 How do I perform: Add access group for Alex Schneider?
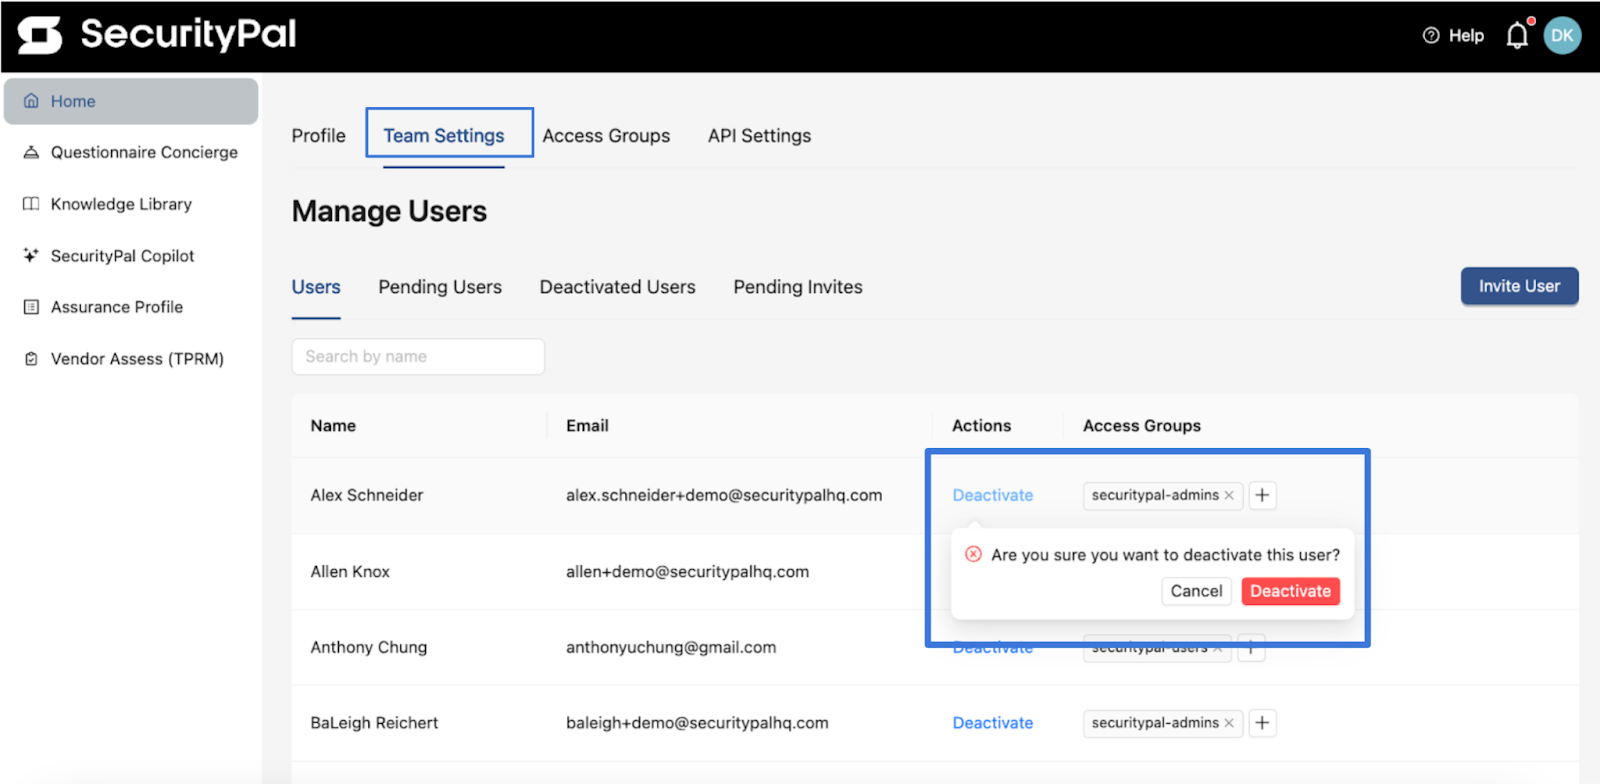(1263, 495)
